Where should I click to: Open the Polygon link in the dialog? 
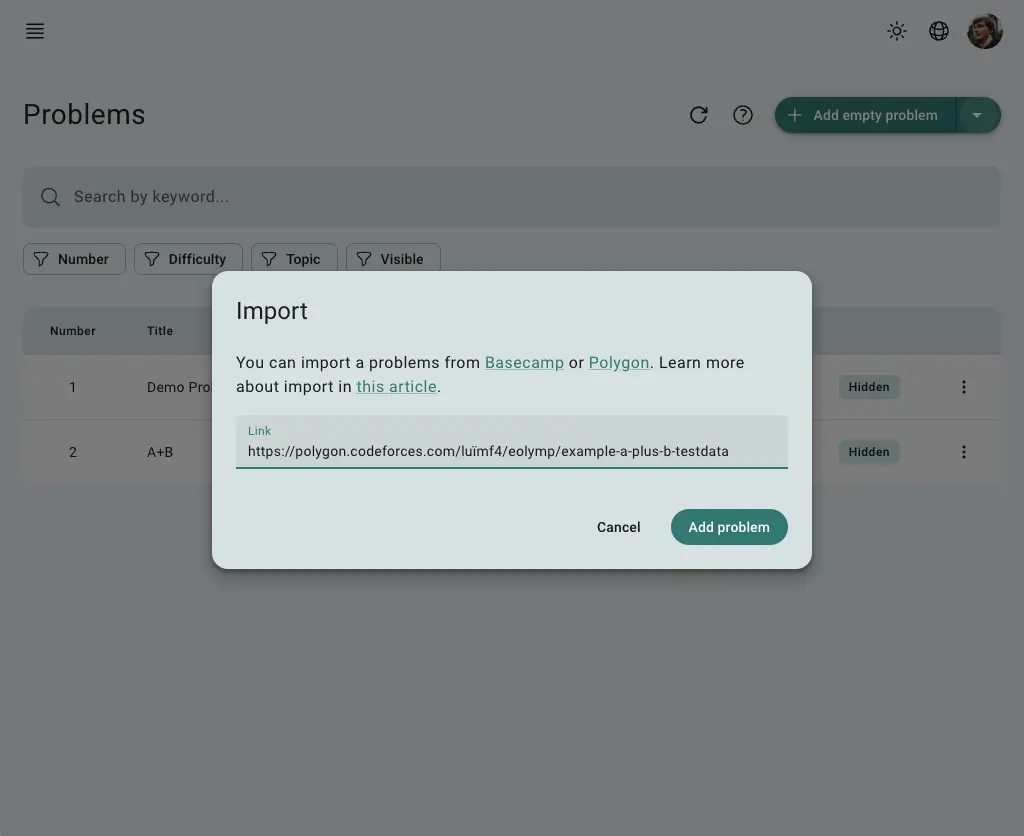(x=619, y=363)
